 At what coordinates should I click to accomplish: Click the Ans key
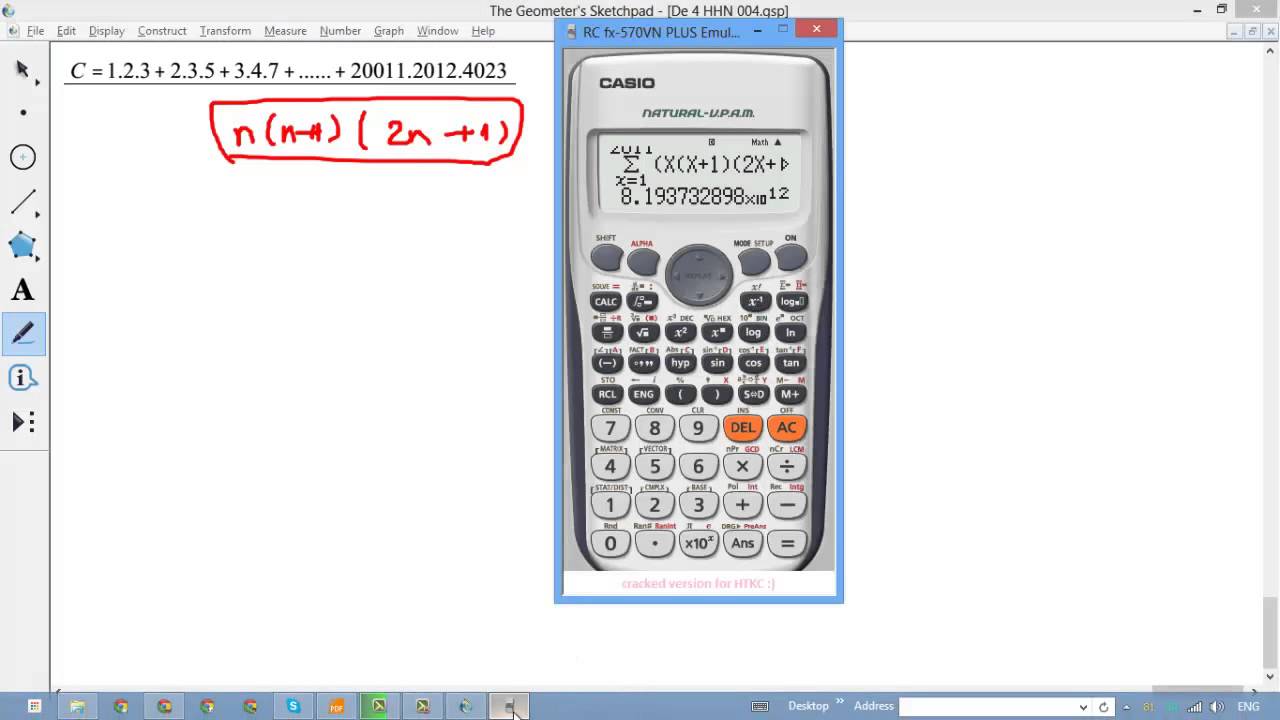click(742, 544)
